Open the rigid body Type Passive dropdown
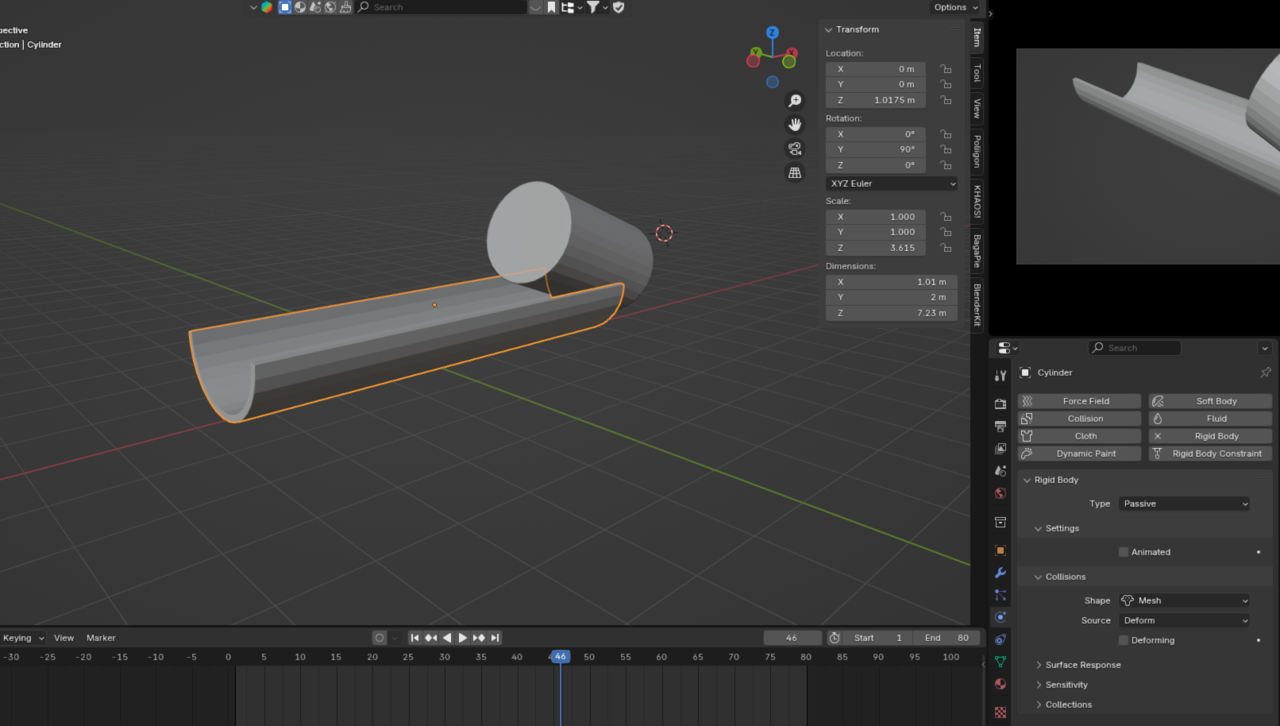Viewport: 1280px width, 726px height. pyautogui.click(x=1184, y=504)
